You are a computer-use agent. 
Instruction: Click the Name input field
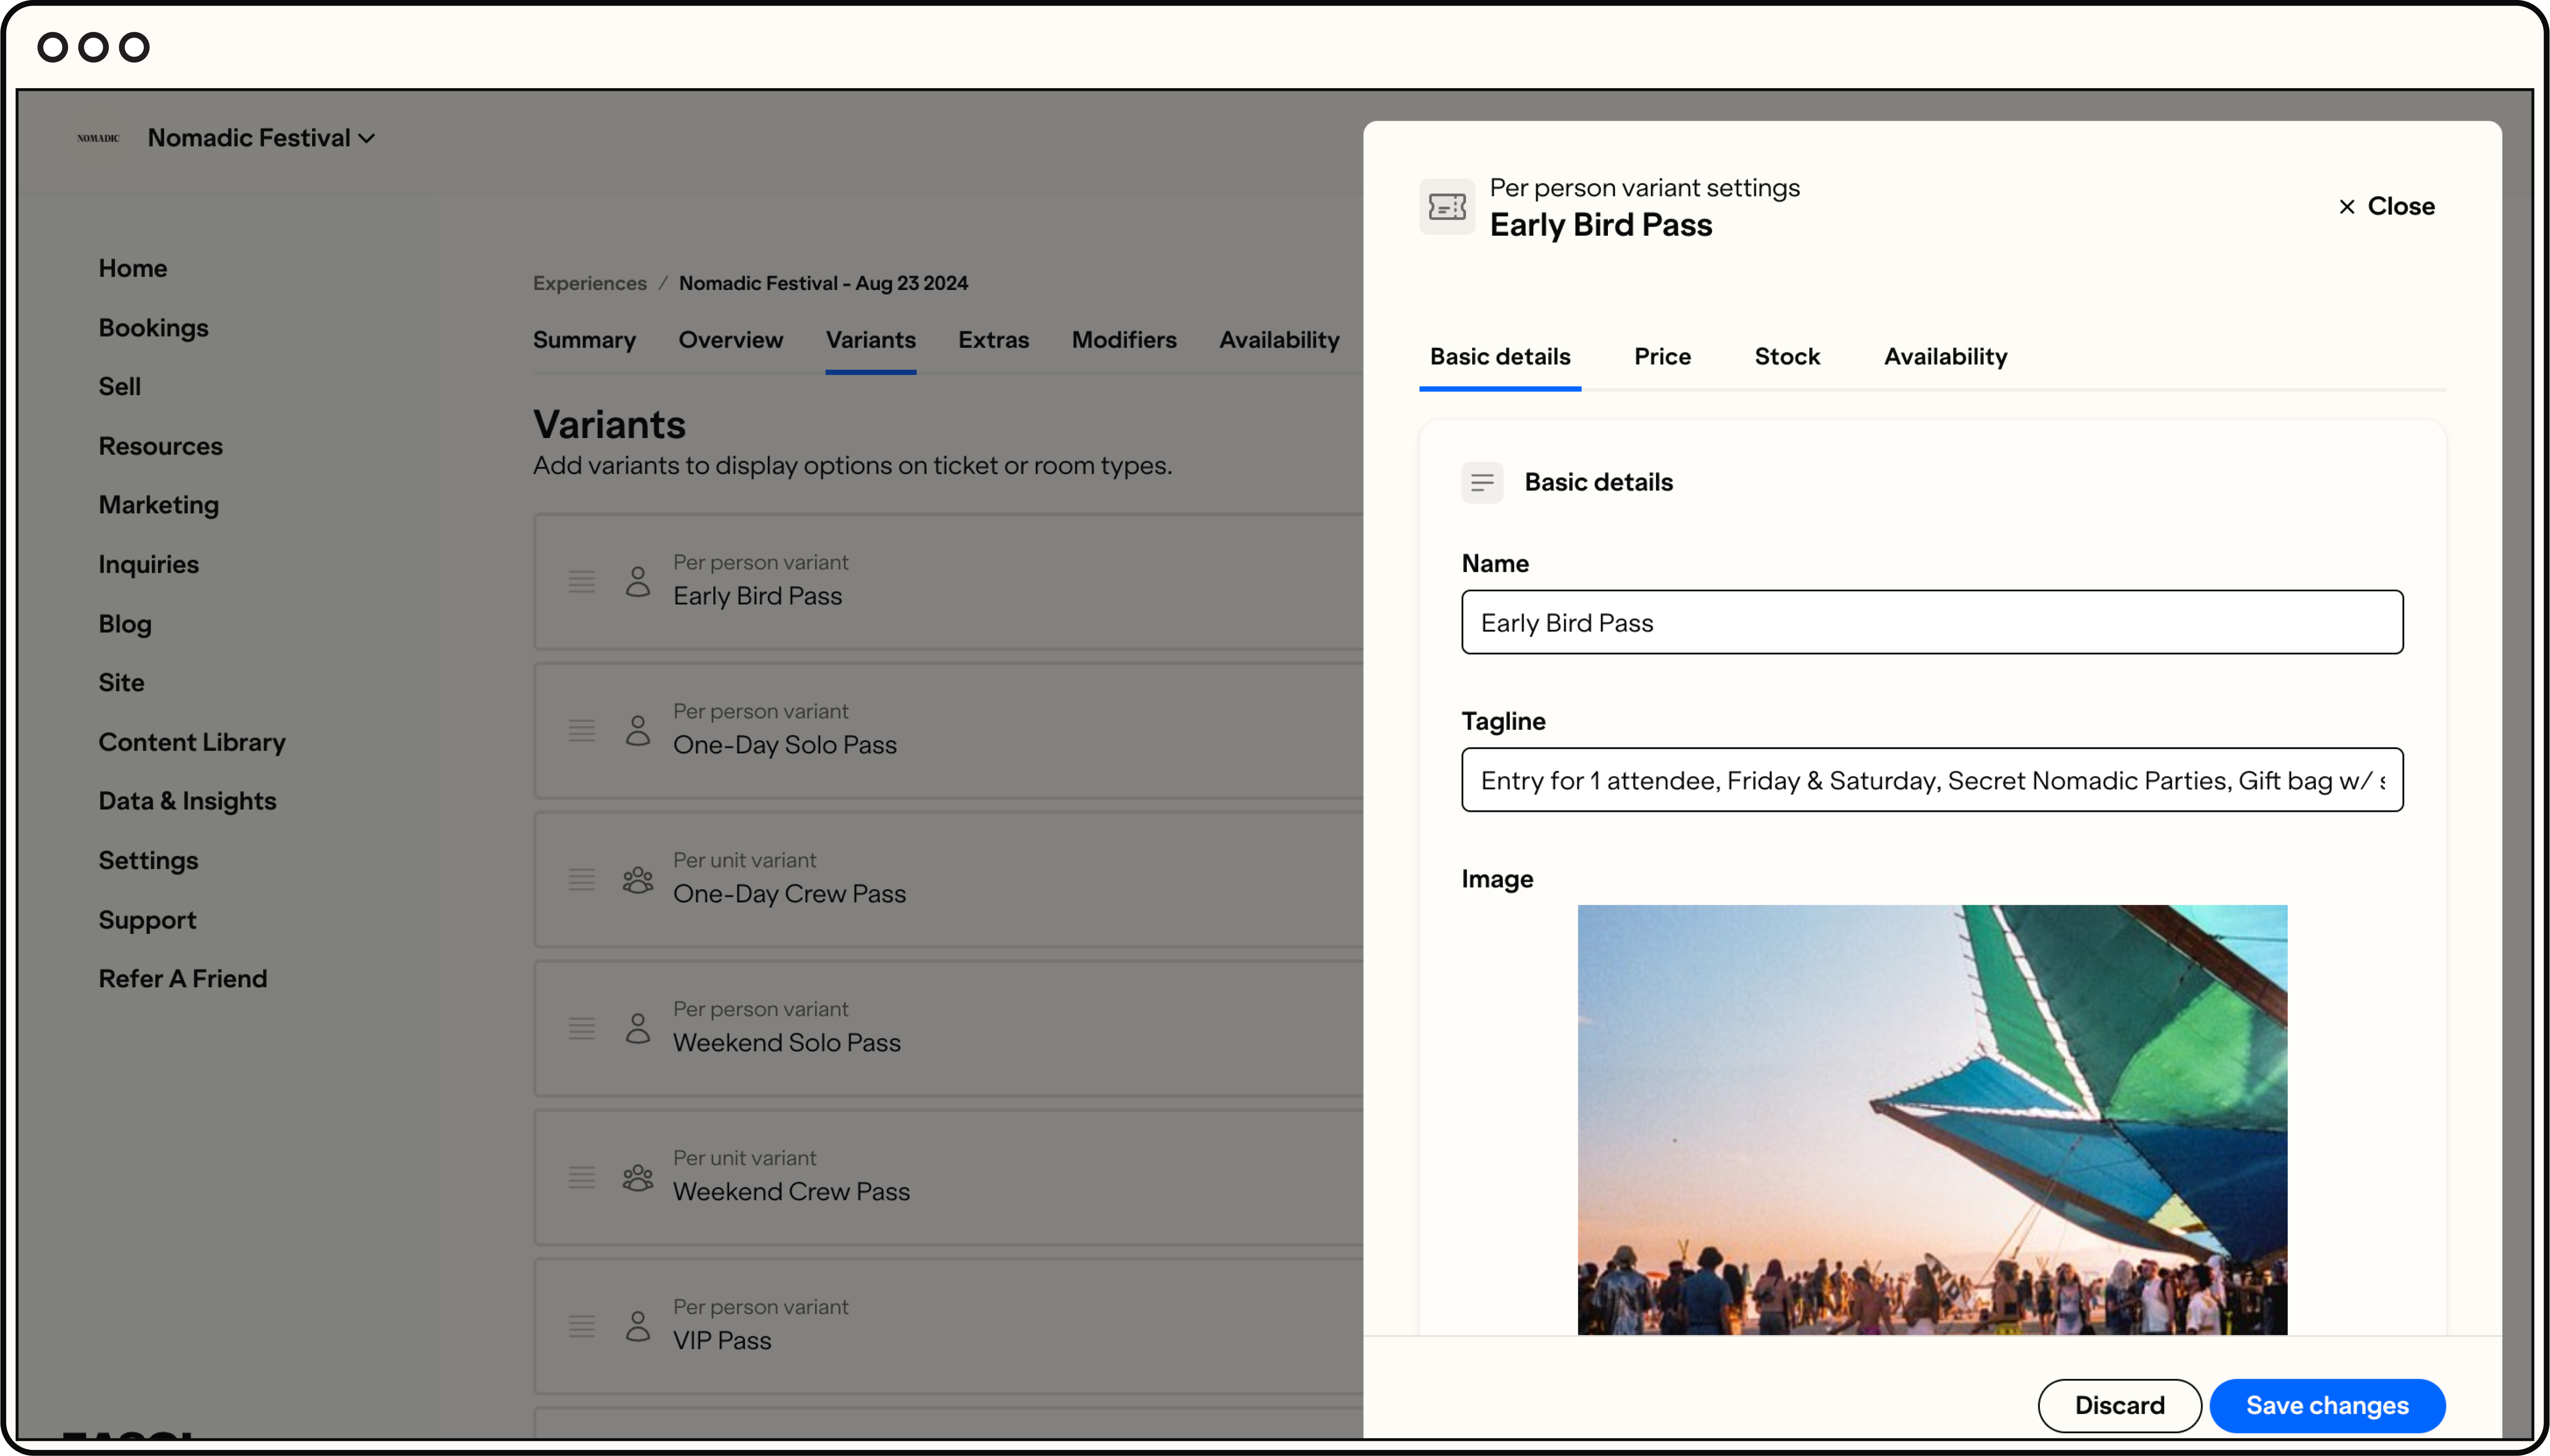pyautogui.click(x=1931, y=622)
